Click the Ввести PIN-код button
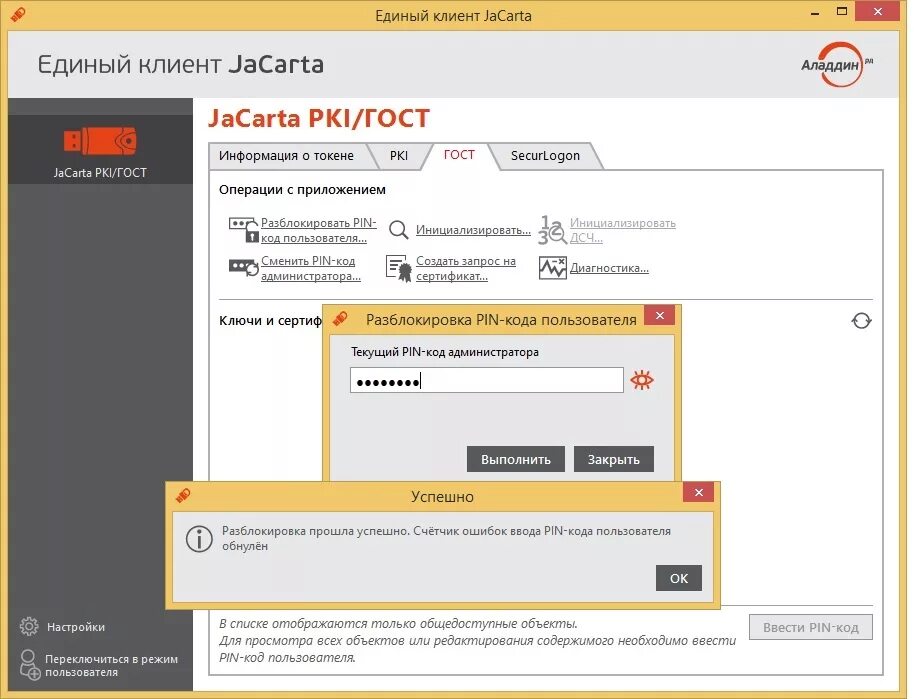914x699 pixels. [x=811, y=627]
